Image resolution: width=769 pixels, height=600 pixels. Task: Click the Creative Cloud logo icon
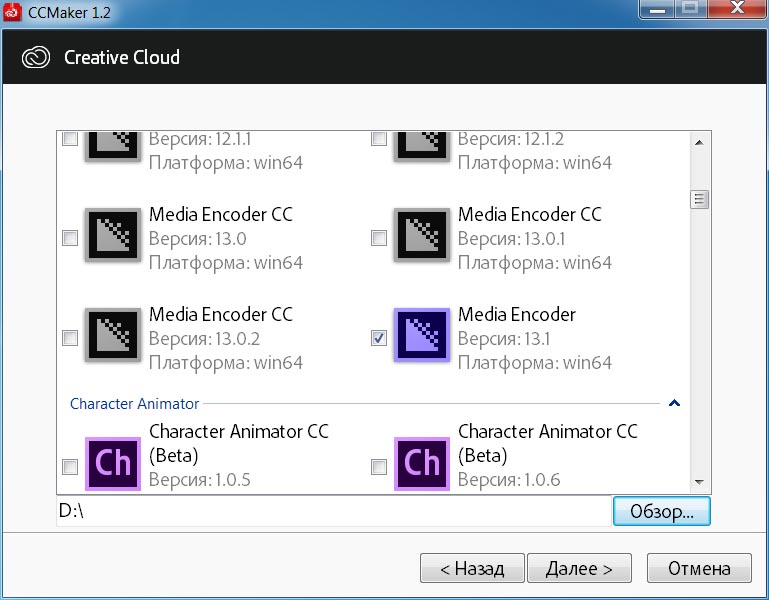tap(36, 57)
